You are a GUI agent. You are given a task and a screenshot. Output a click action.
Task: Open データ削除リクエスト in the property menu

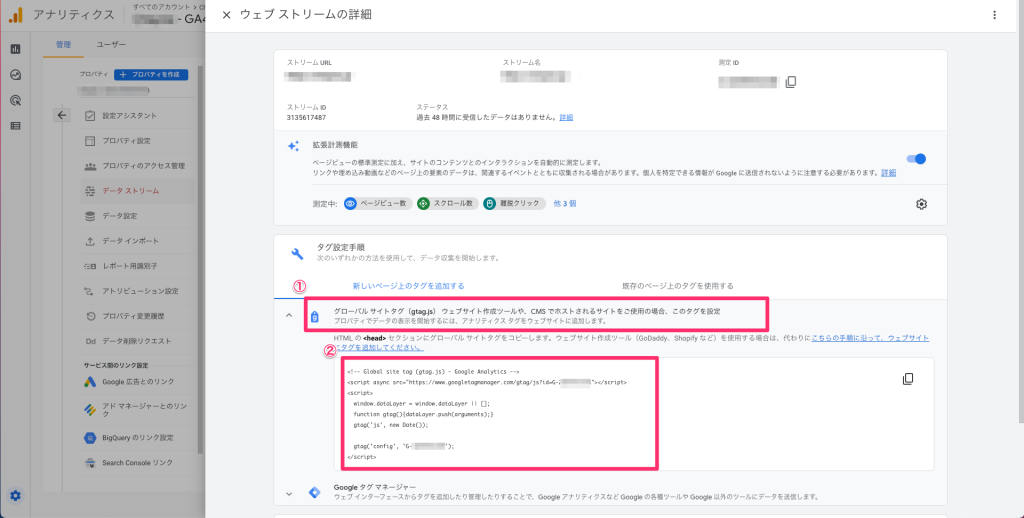136,342
